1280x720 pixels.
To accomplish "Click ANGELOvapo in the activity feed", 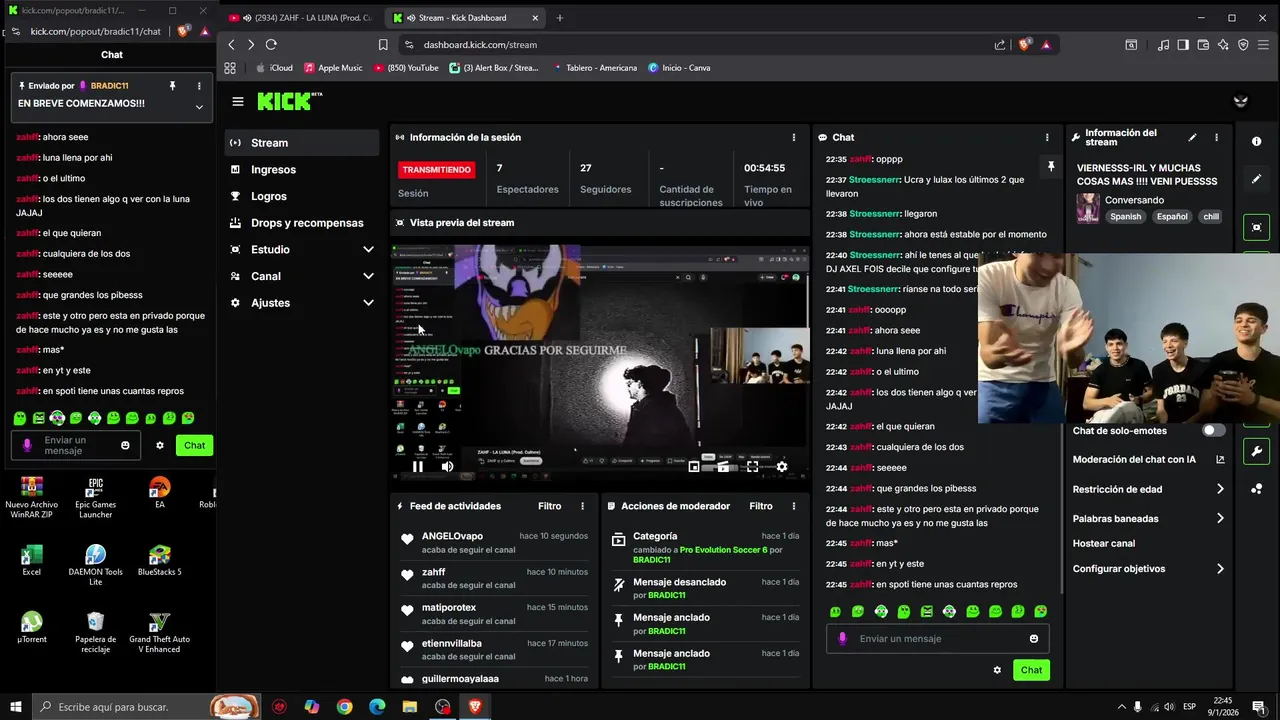I will point(452,536).
